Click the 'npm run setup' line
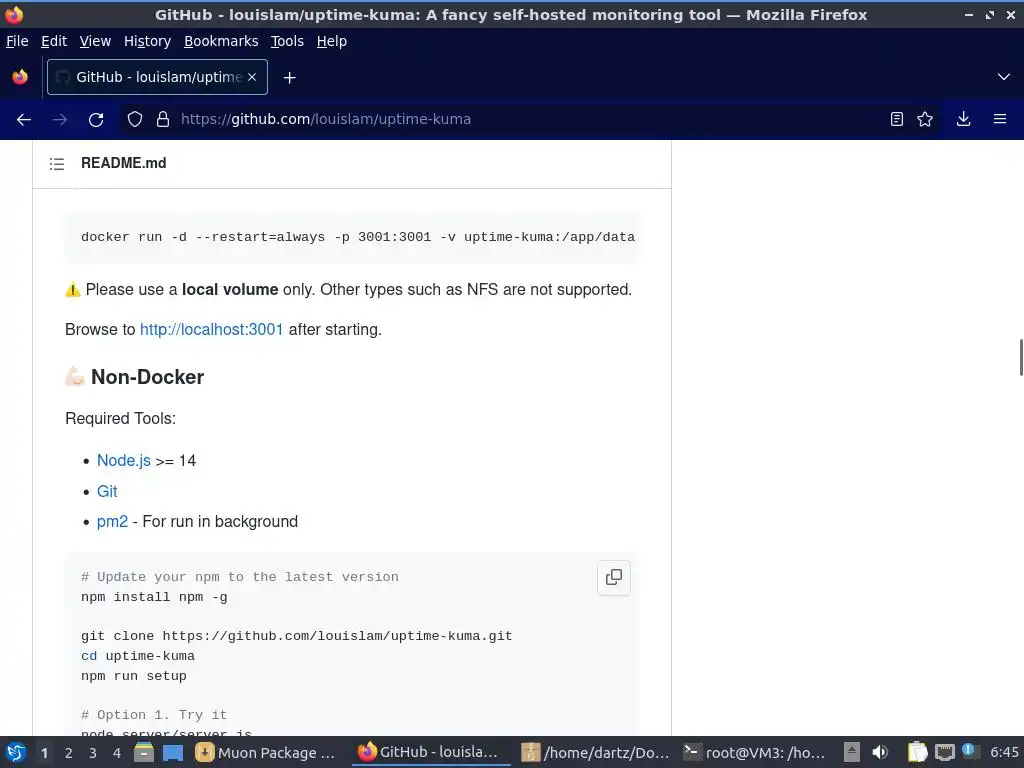 134,676
